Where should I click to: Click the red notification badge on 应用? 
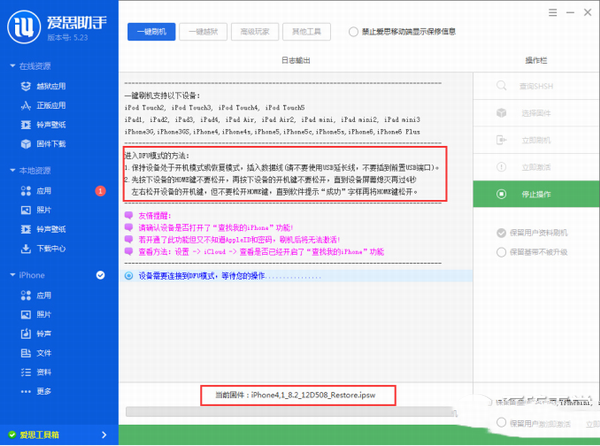pos(100,190)
